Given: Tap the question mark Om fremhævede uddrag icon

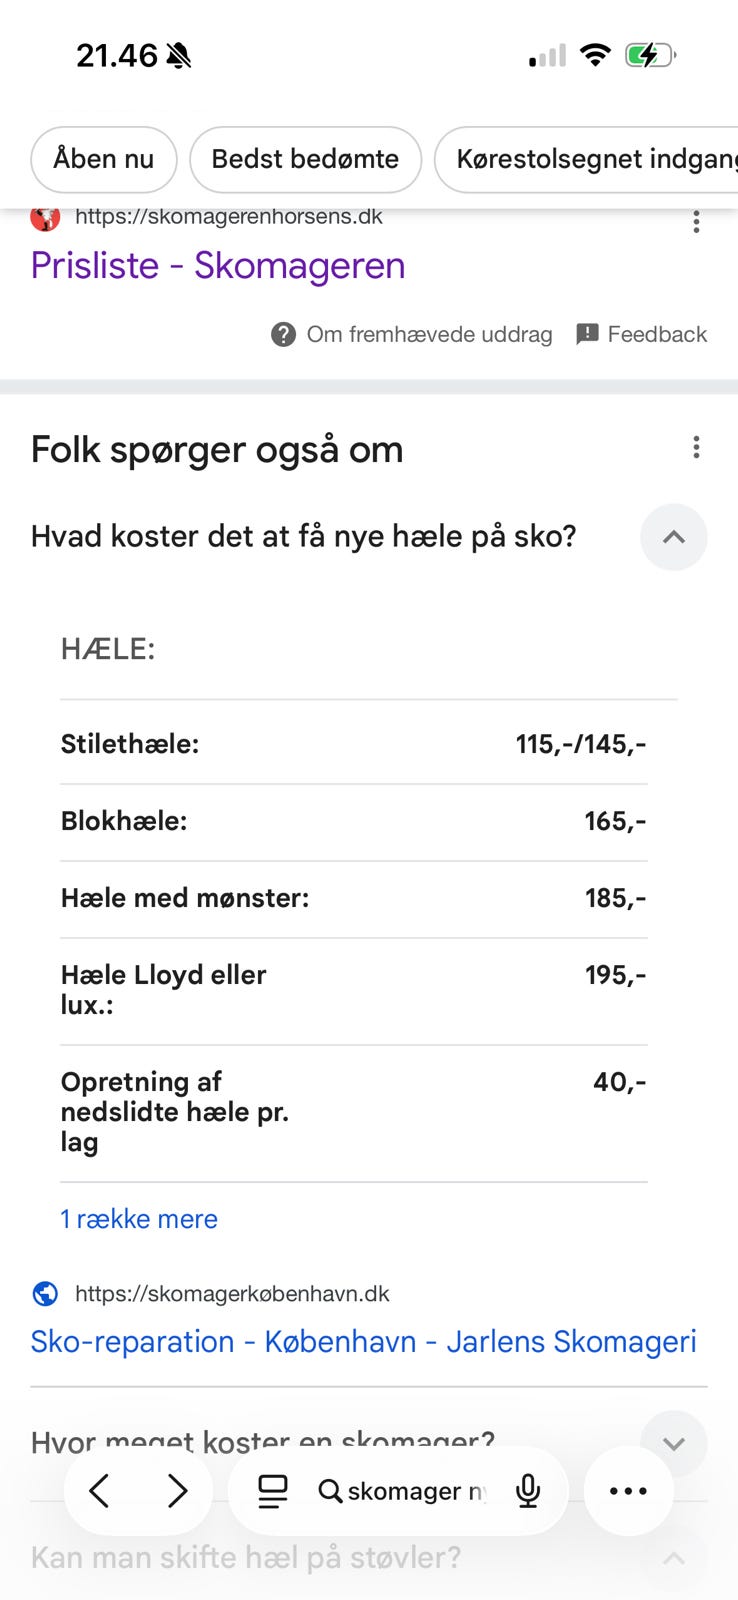Looking at the screenshot, I should (283, 334).
